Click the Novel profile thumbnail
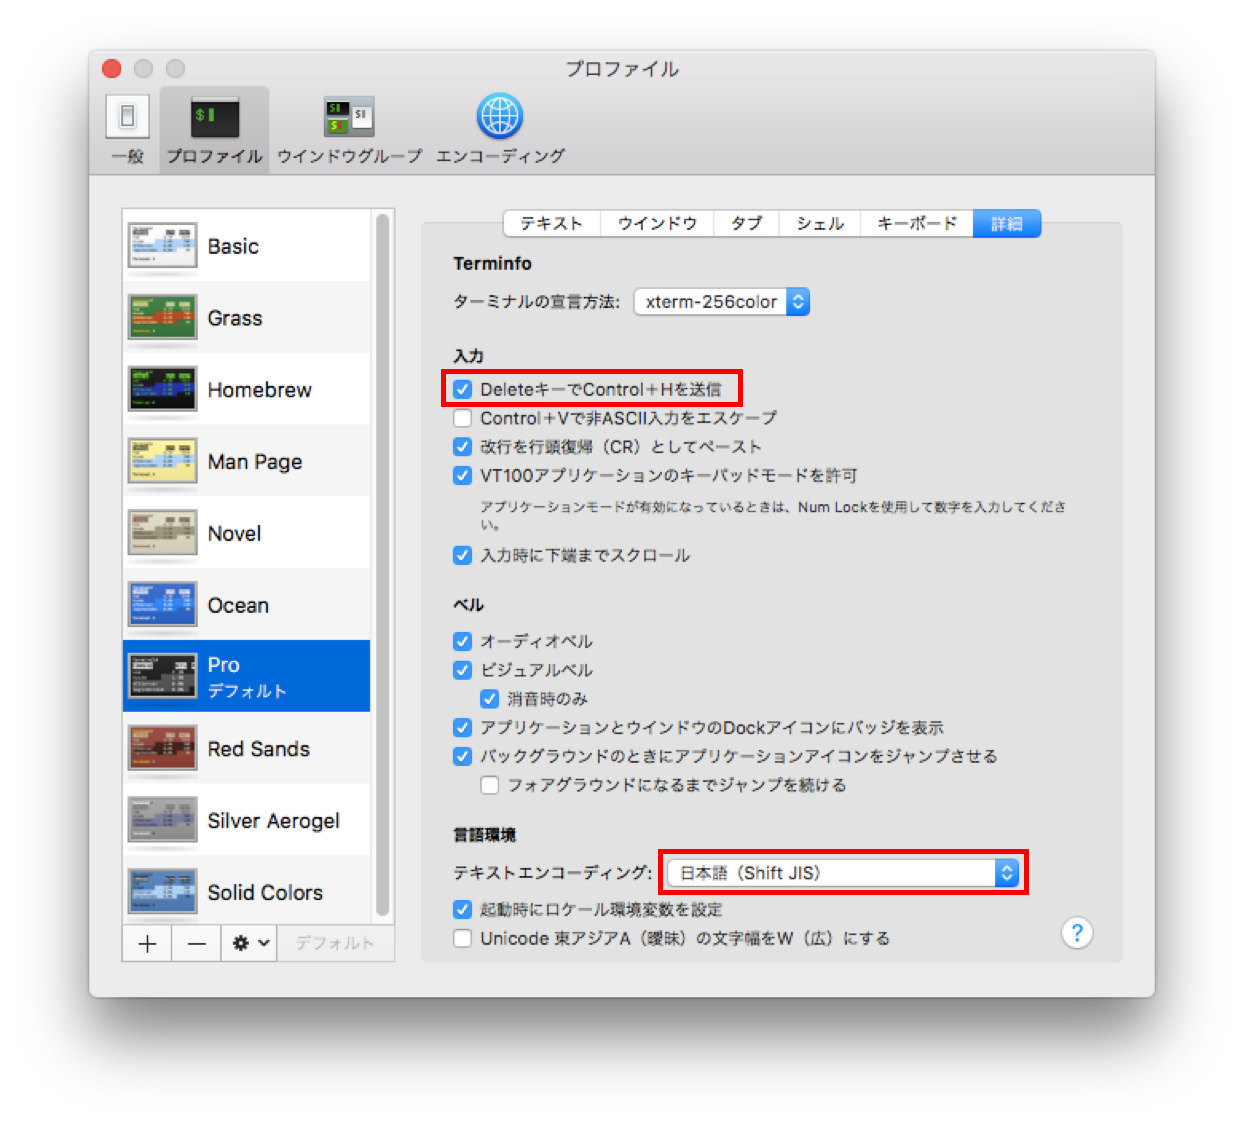 [162, 533]
